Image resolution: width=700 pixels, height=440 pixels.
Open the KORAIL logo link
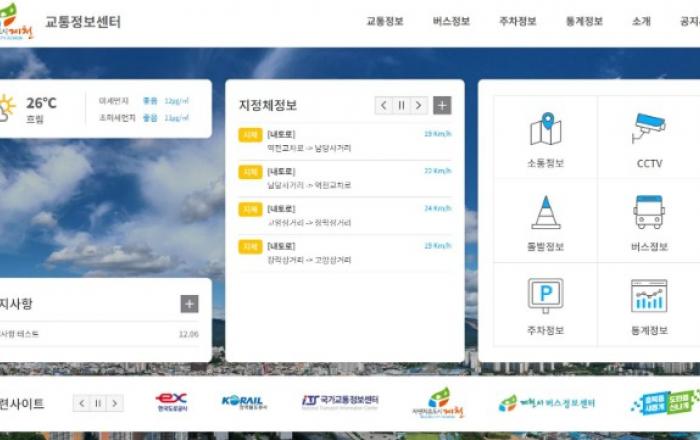244,402
